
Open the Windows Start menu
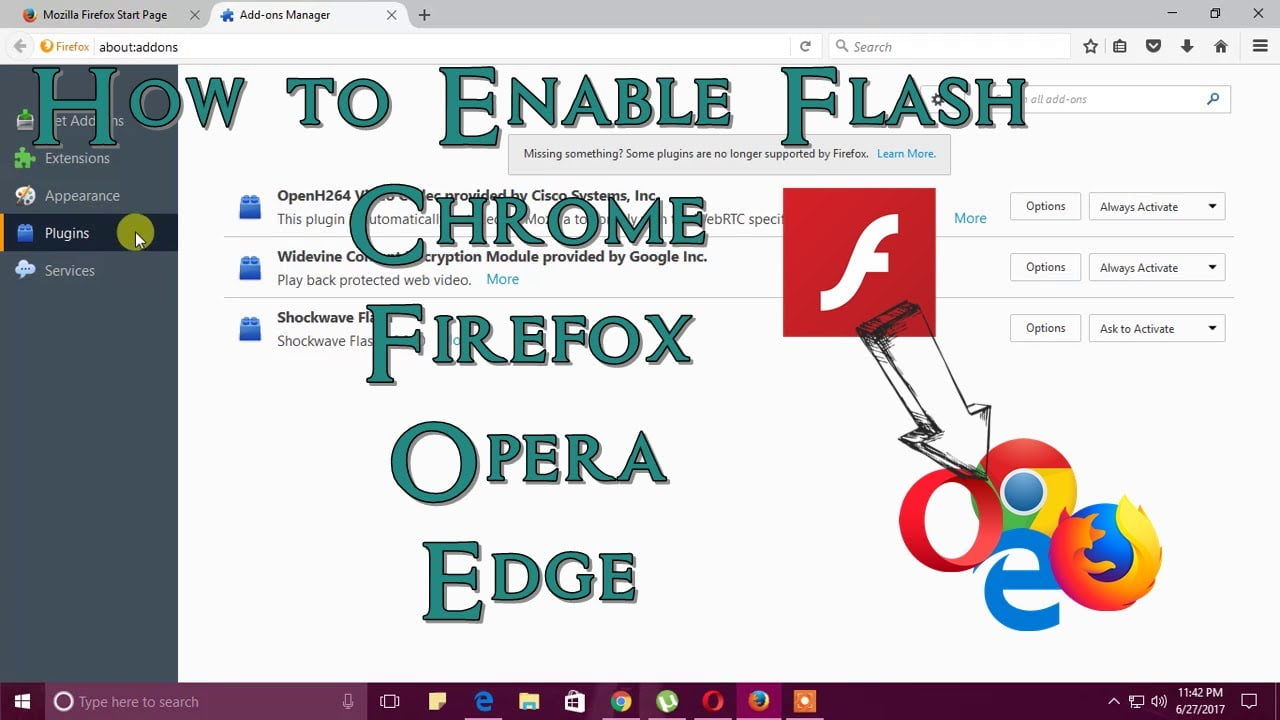22,701
